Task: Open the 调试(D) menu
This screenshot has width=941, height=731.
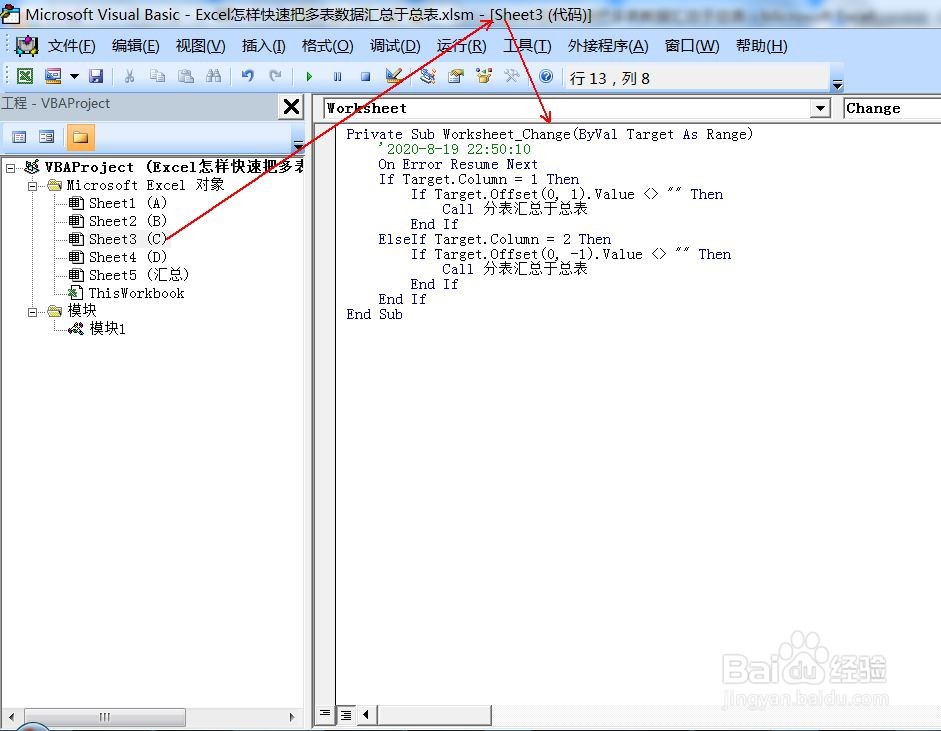Action: point(395,46)
